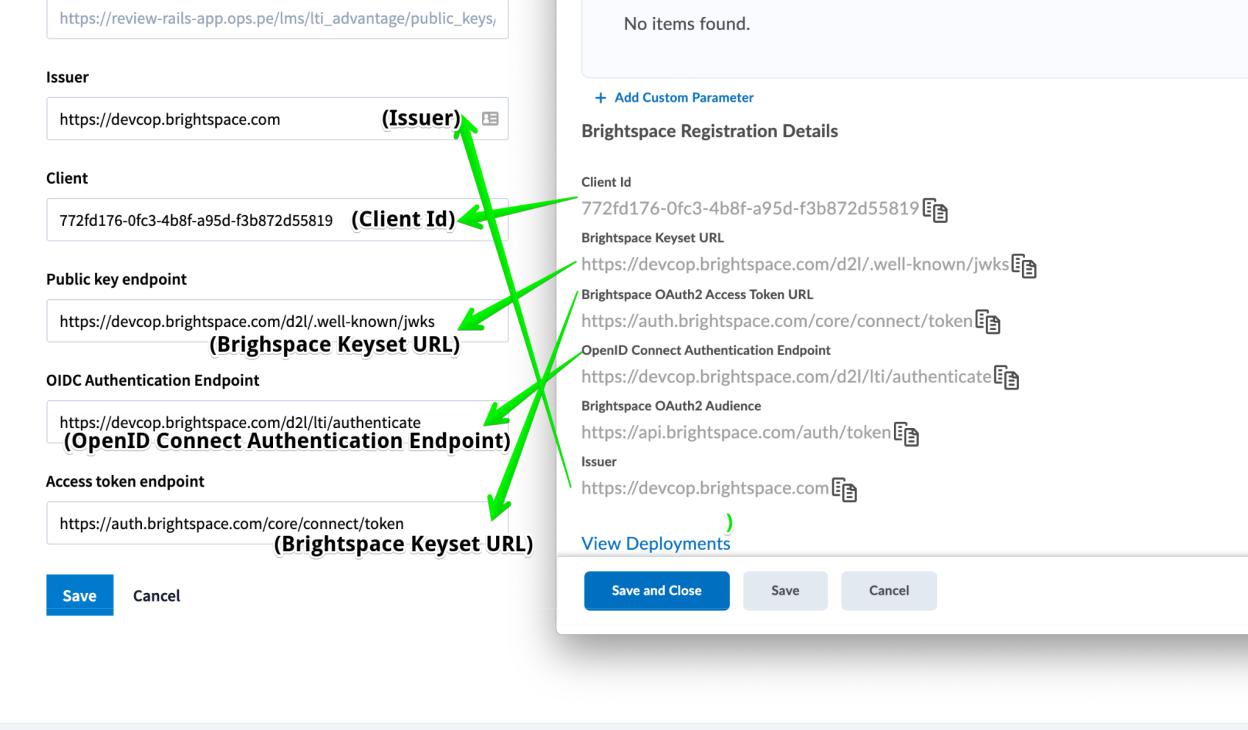This screenshot has height=730, width=1248.
Task: Copy the Issuer URL in Brightspace details
Action: click(845, 490)
